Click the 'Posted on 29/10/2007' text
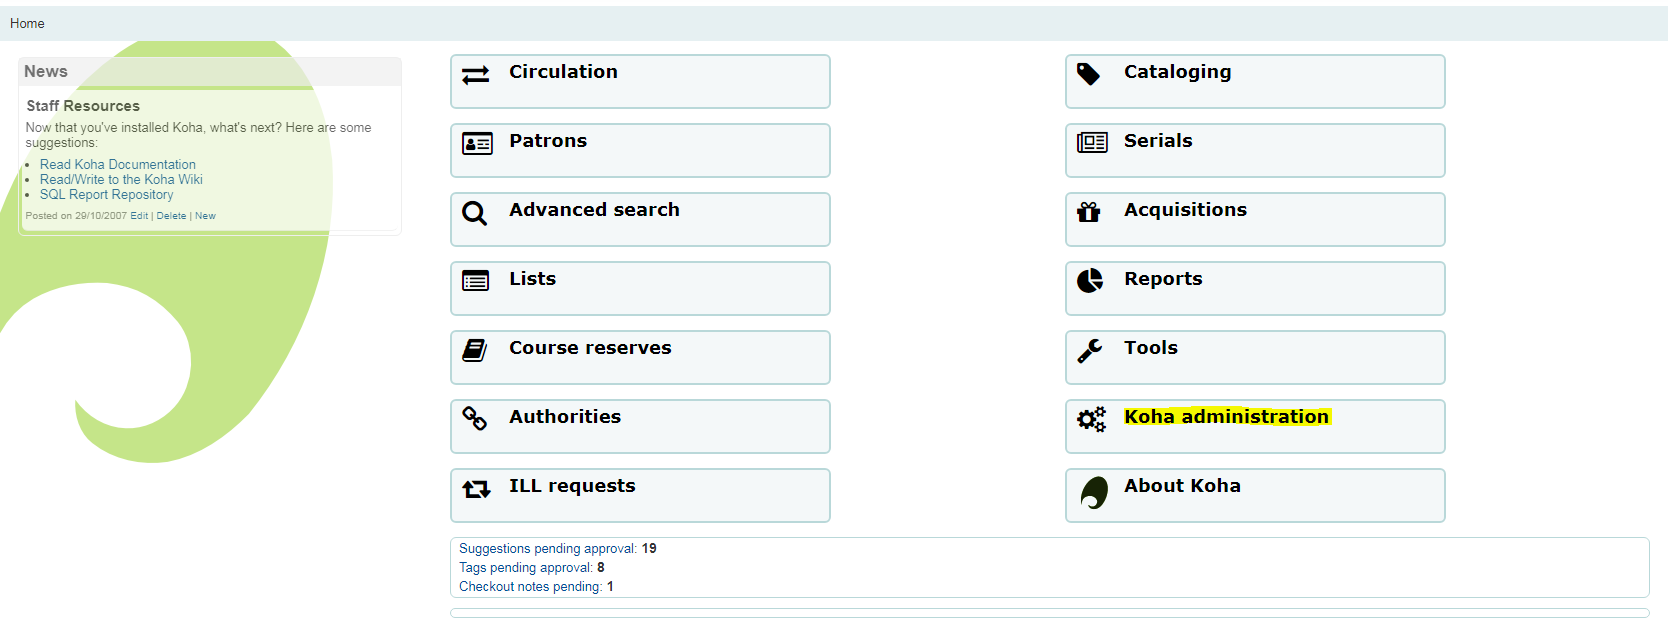This screenshot has height=640, width=1668. [76, 215]
